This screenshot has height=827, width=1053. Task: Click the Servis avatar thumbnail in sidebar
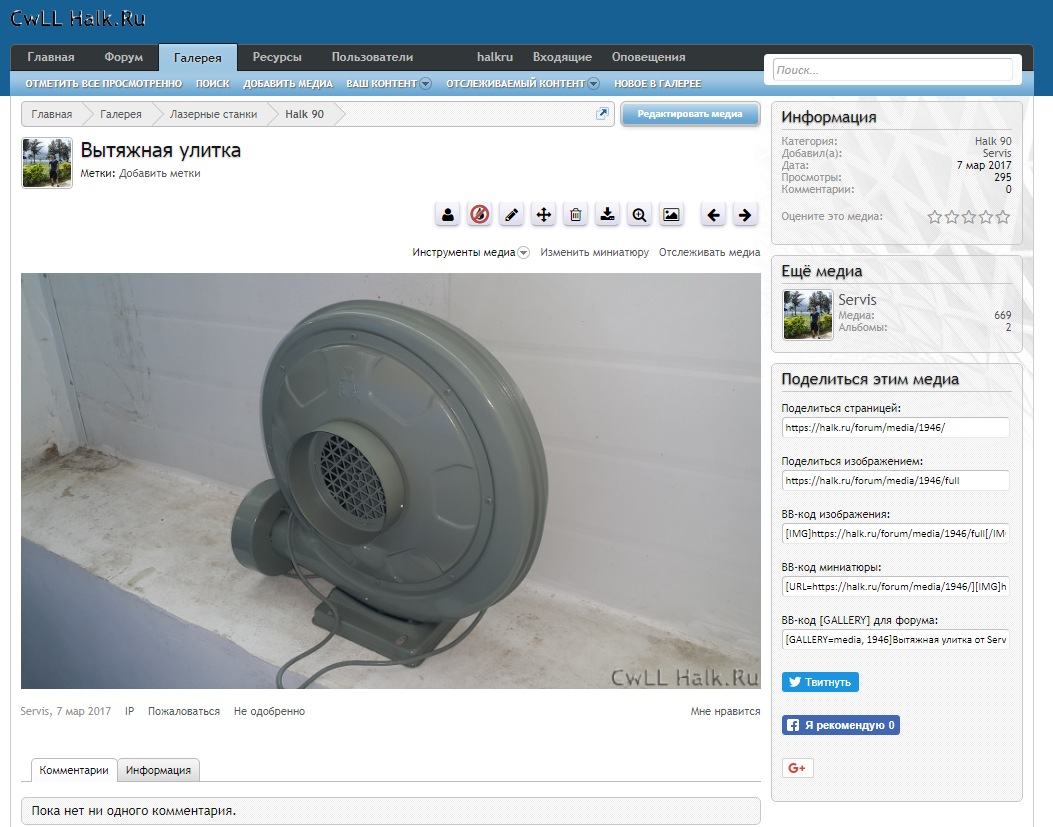pyautogui.click(x=807, y=315)
